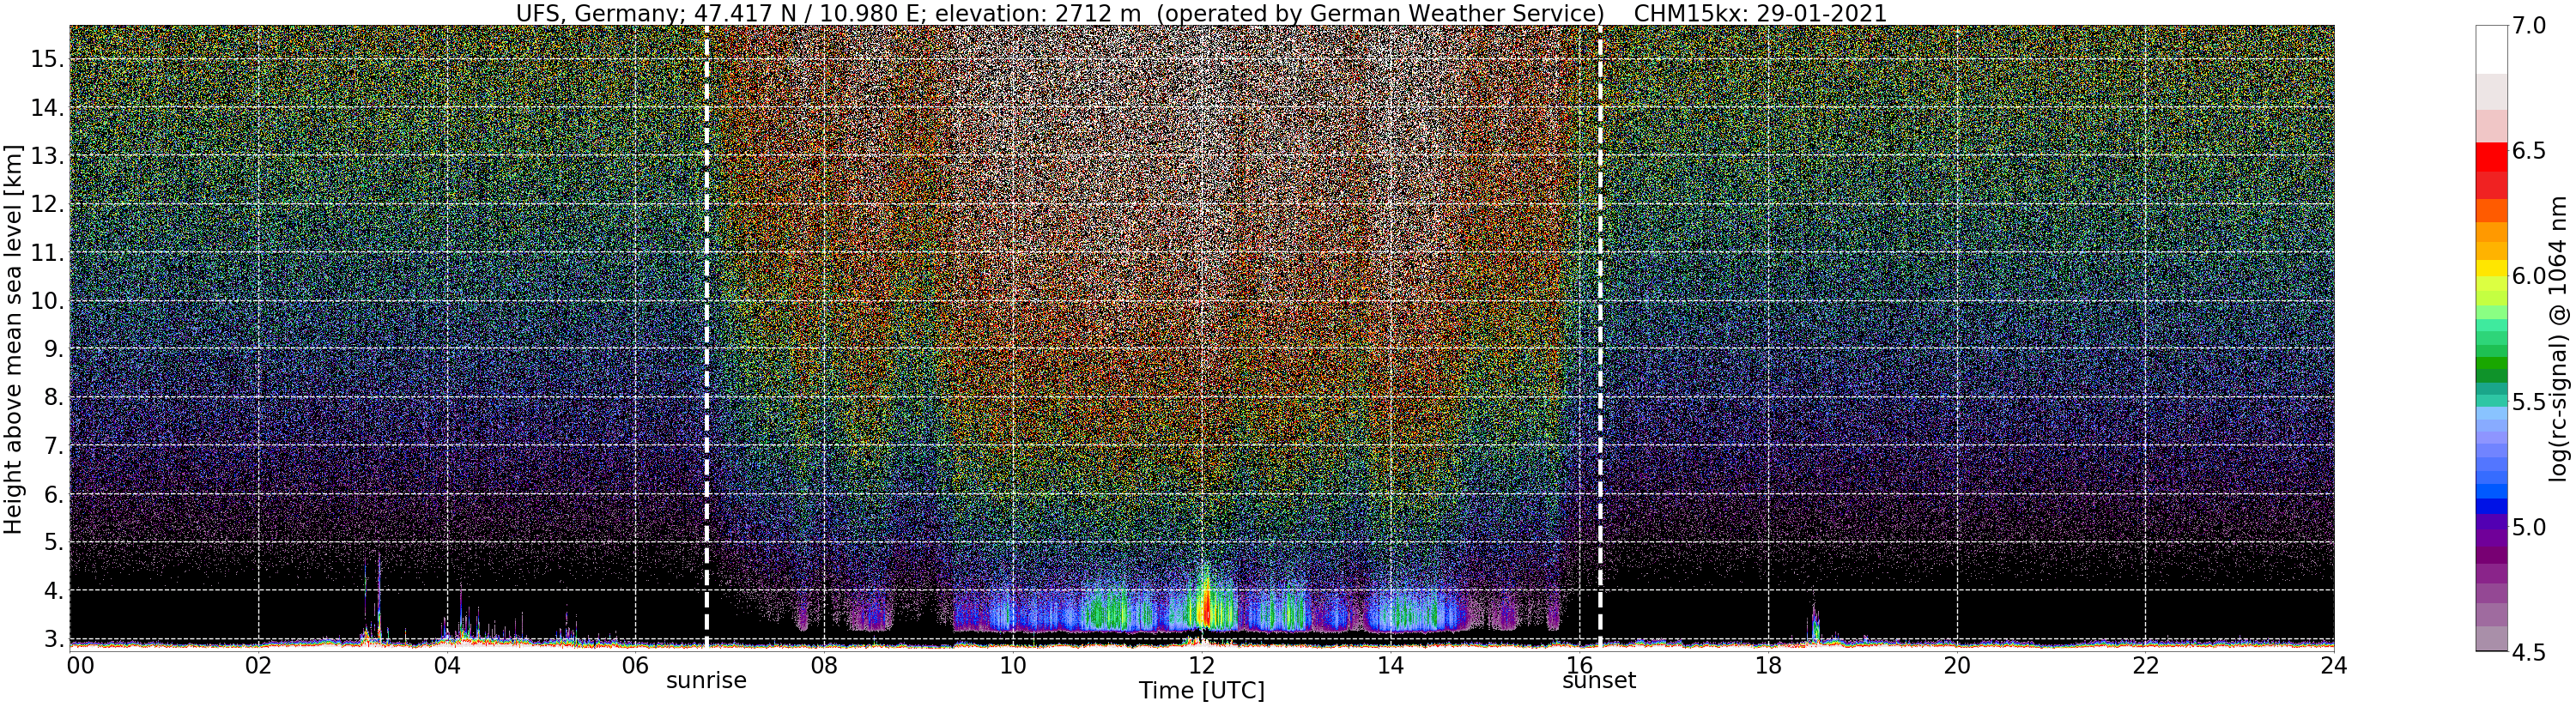Click the colorbar tick label '4.5'
The image size is (2576, 707).
[2529, 653]
